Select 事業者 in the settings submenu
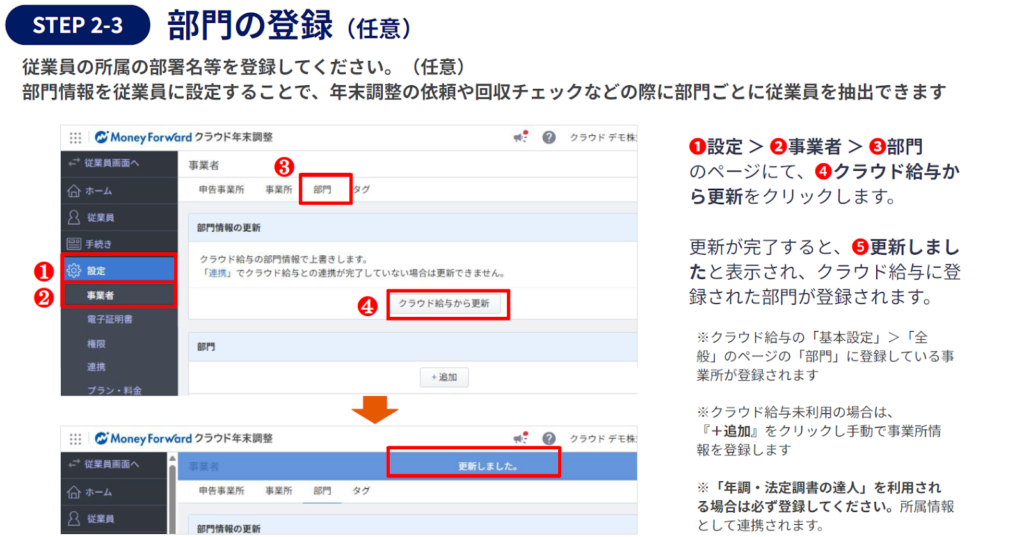 pyautogui.click(x=100, y=295)
